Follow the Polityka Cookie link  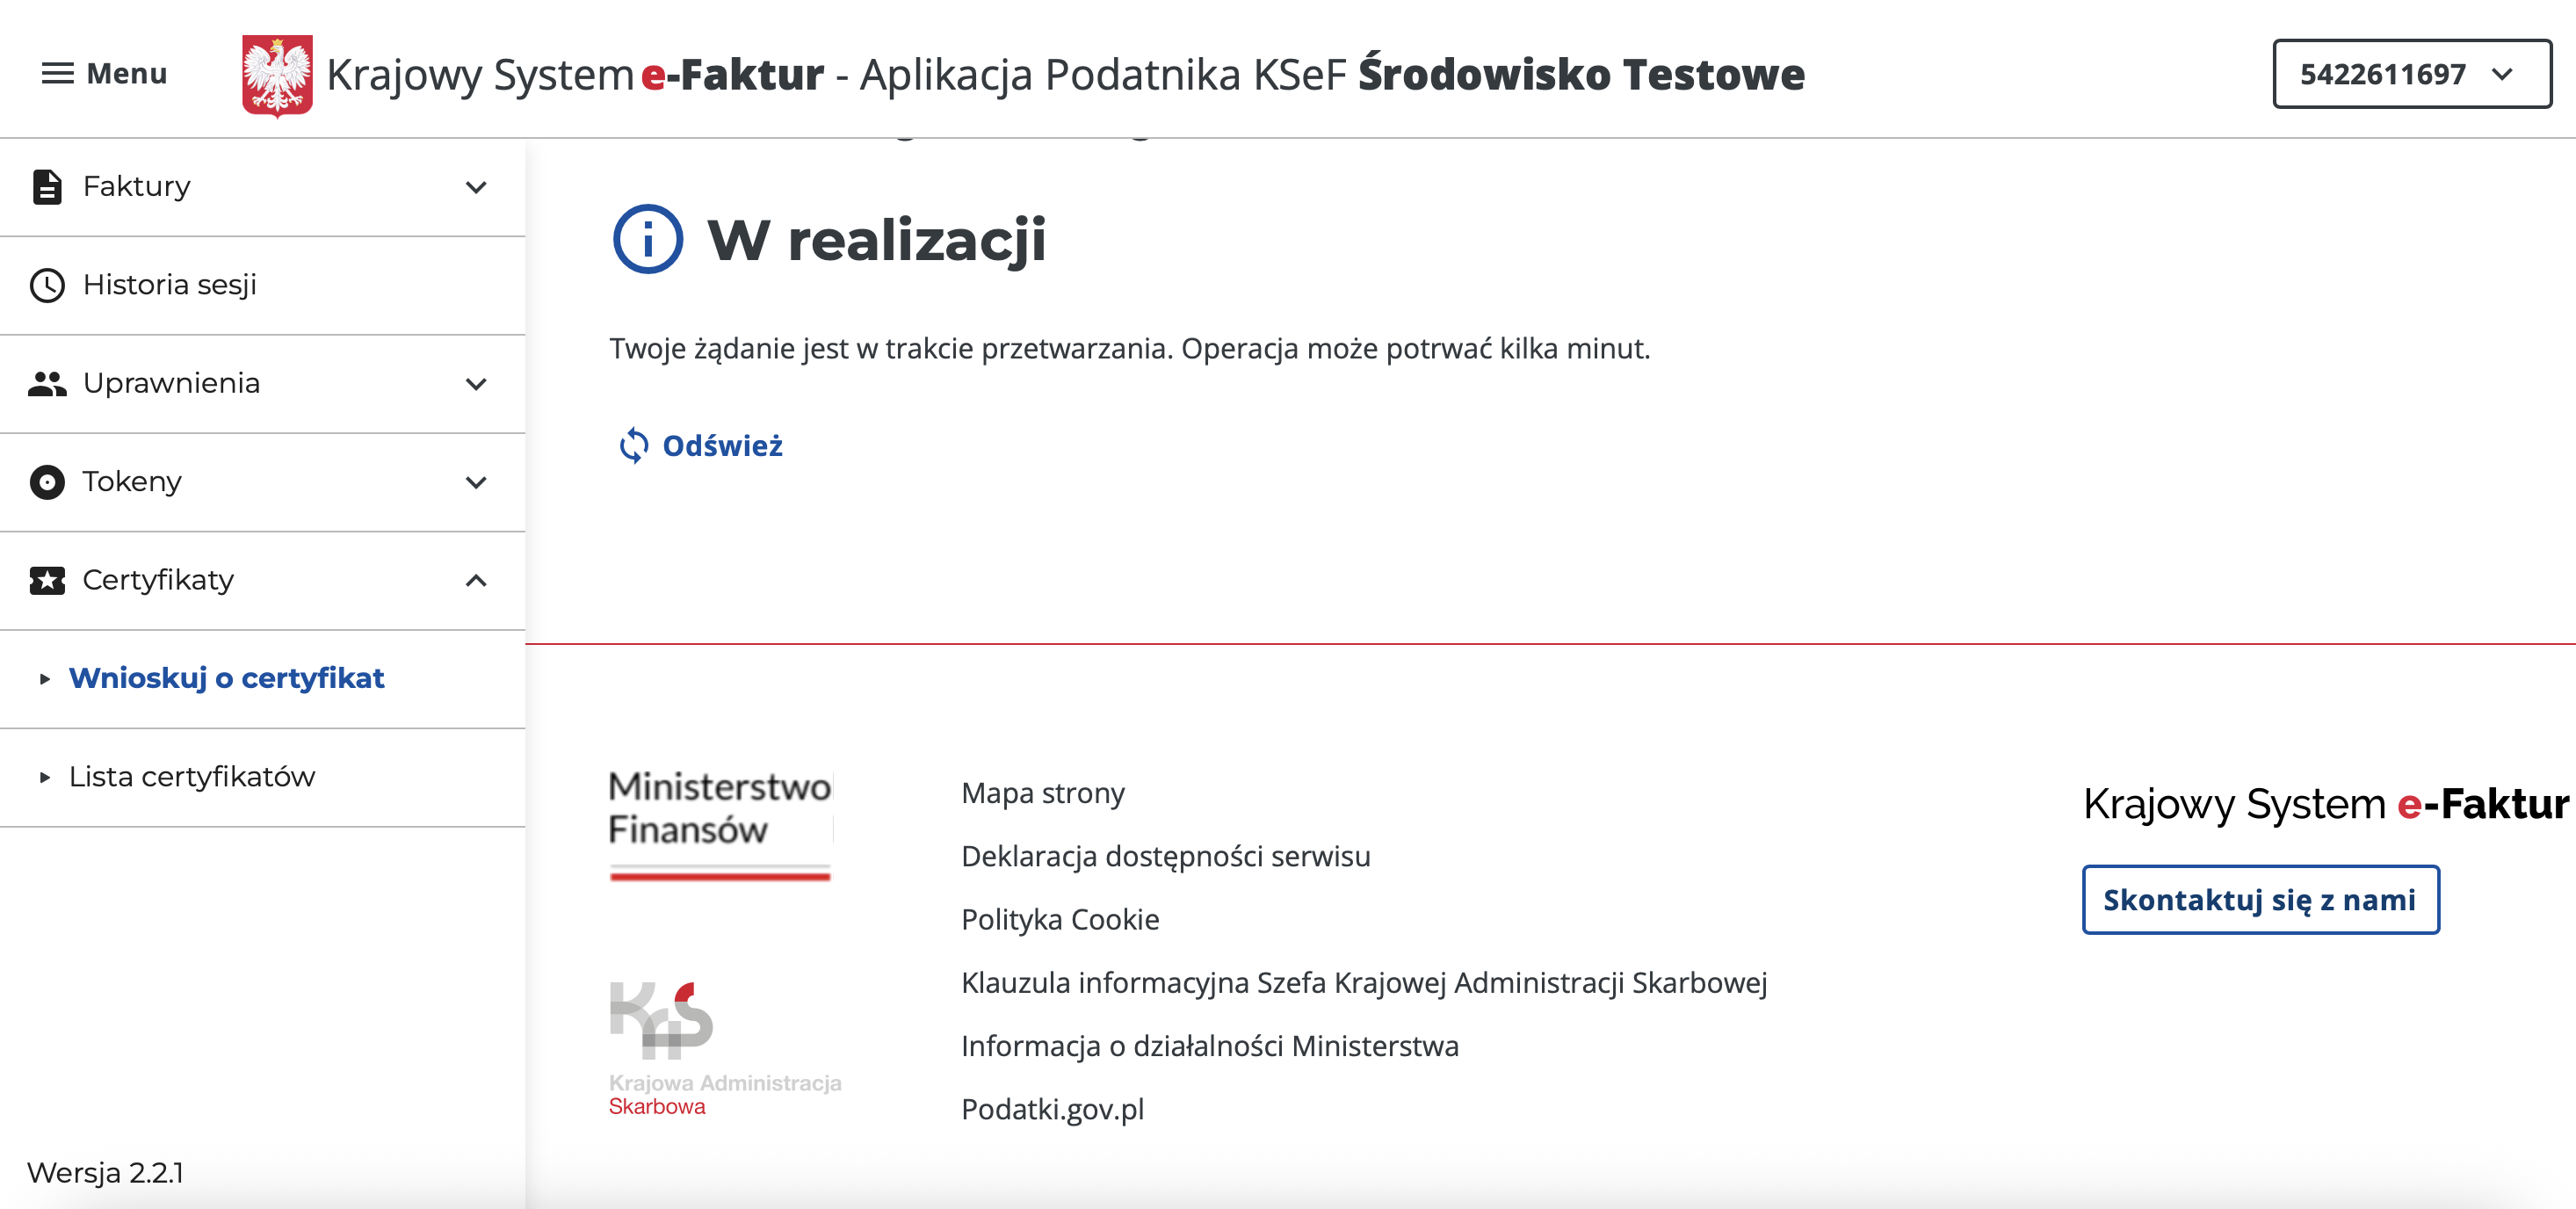(1060, 919)
